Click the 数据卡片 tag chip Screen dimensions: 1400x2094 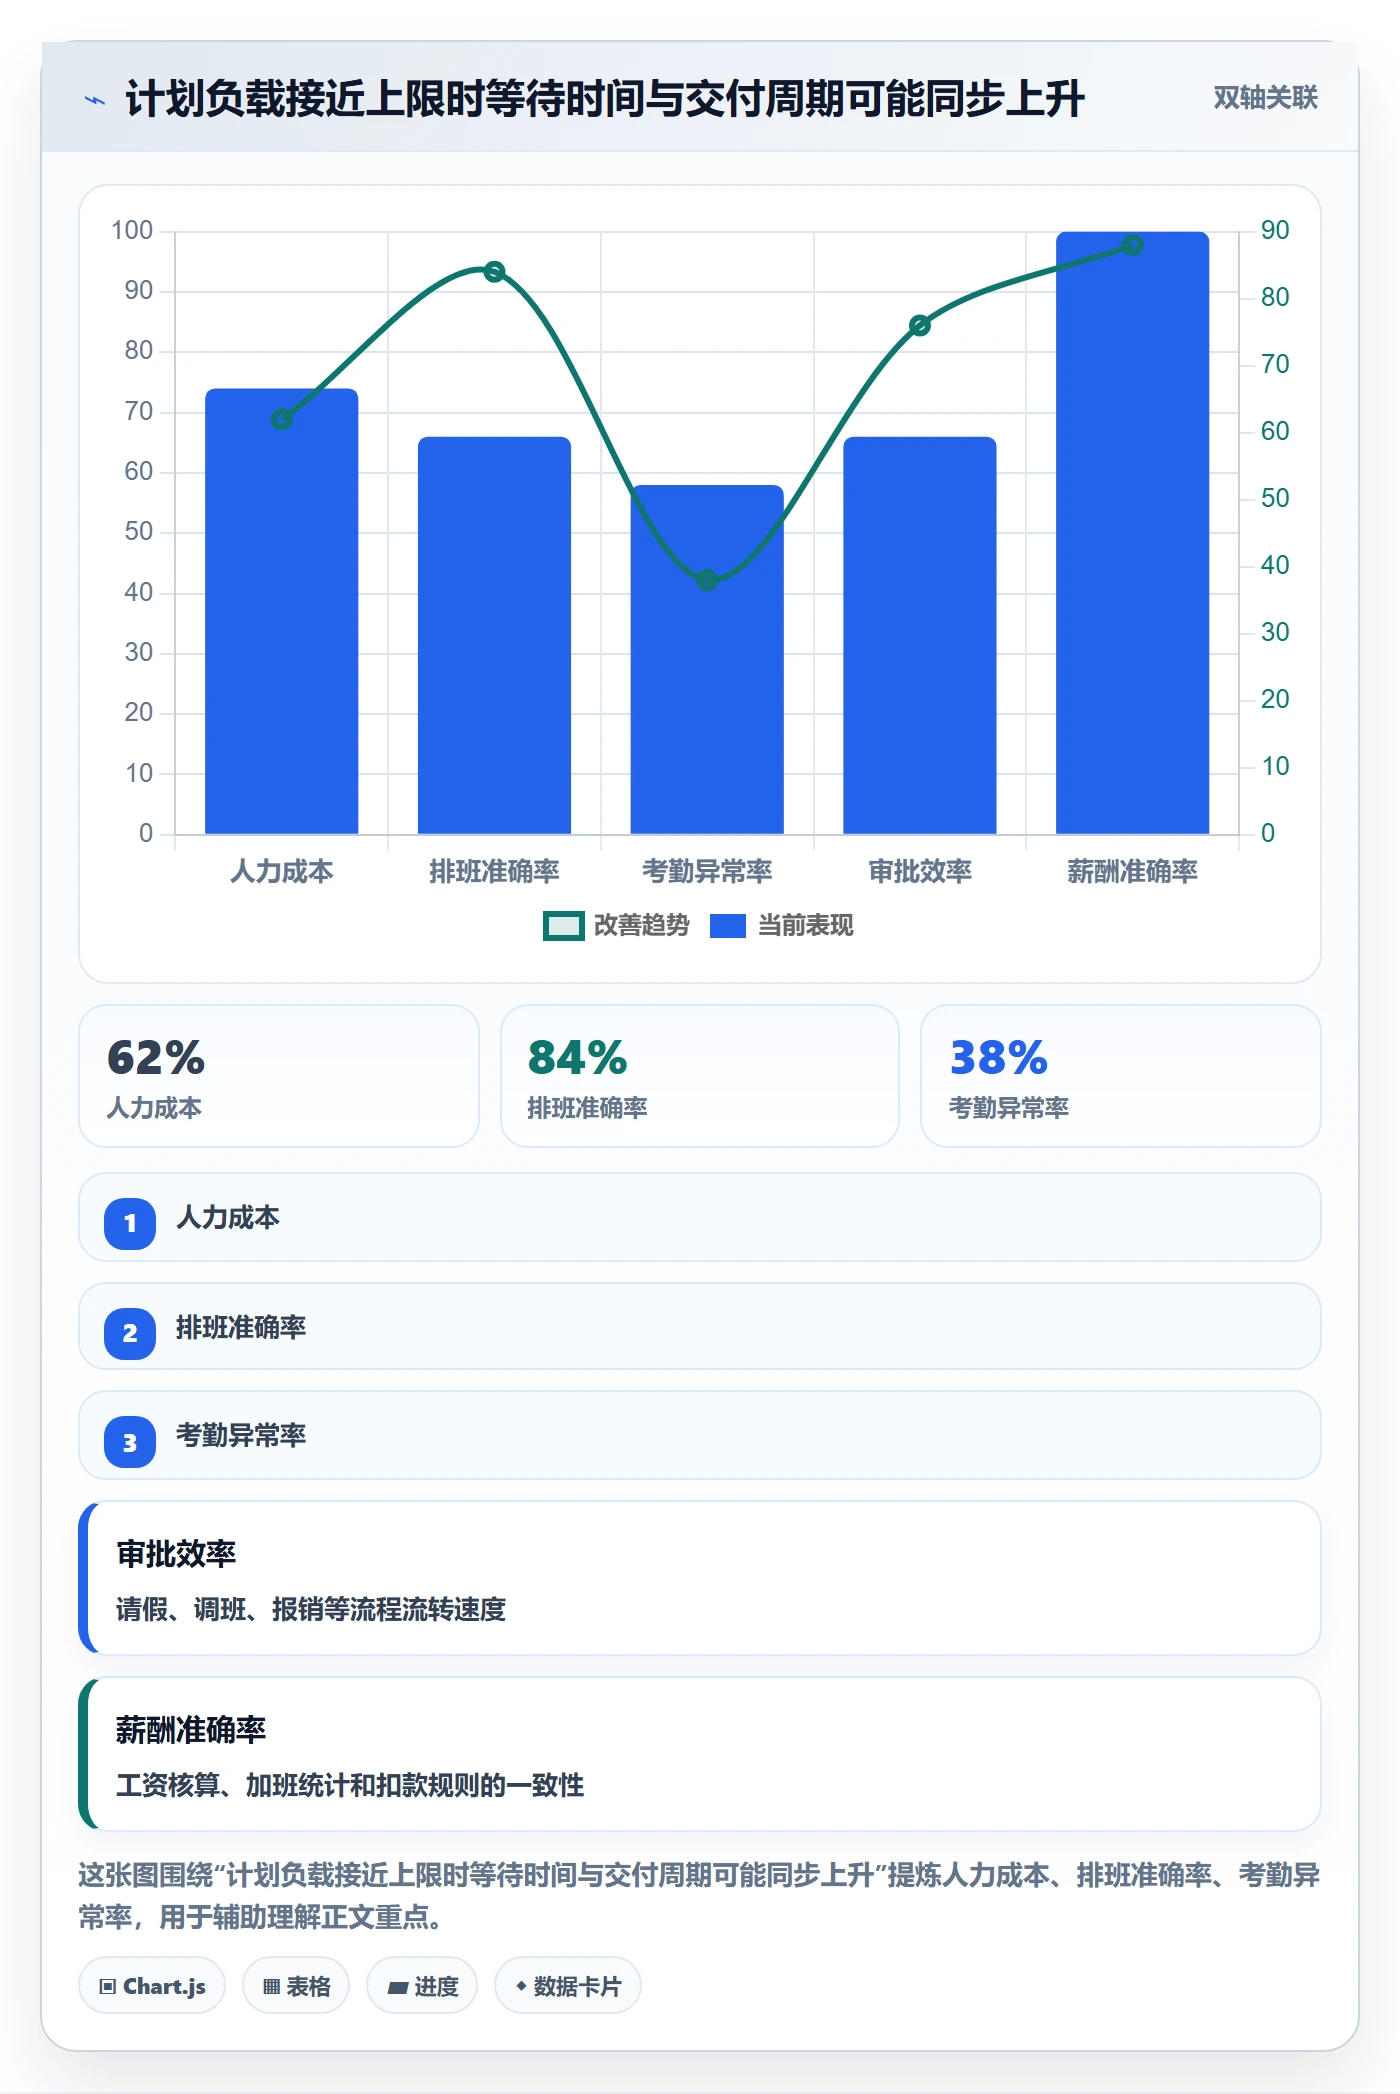(568, 1986)
